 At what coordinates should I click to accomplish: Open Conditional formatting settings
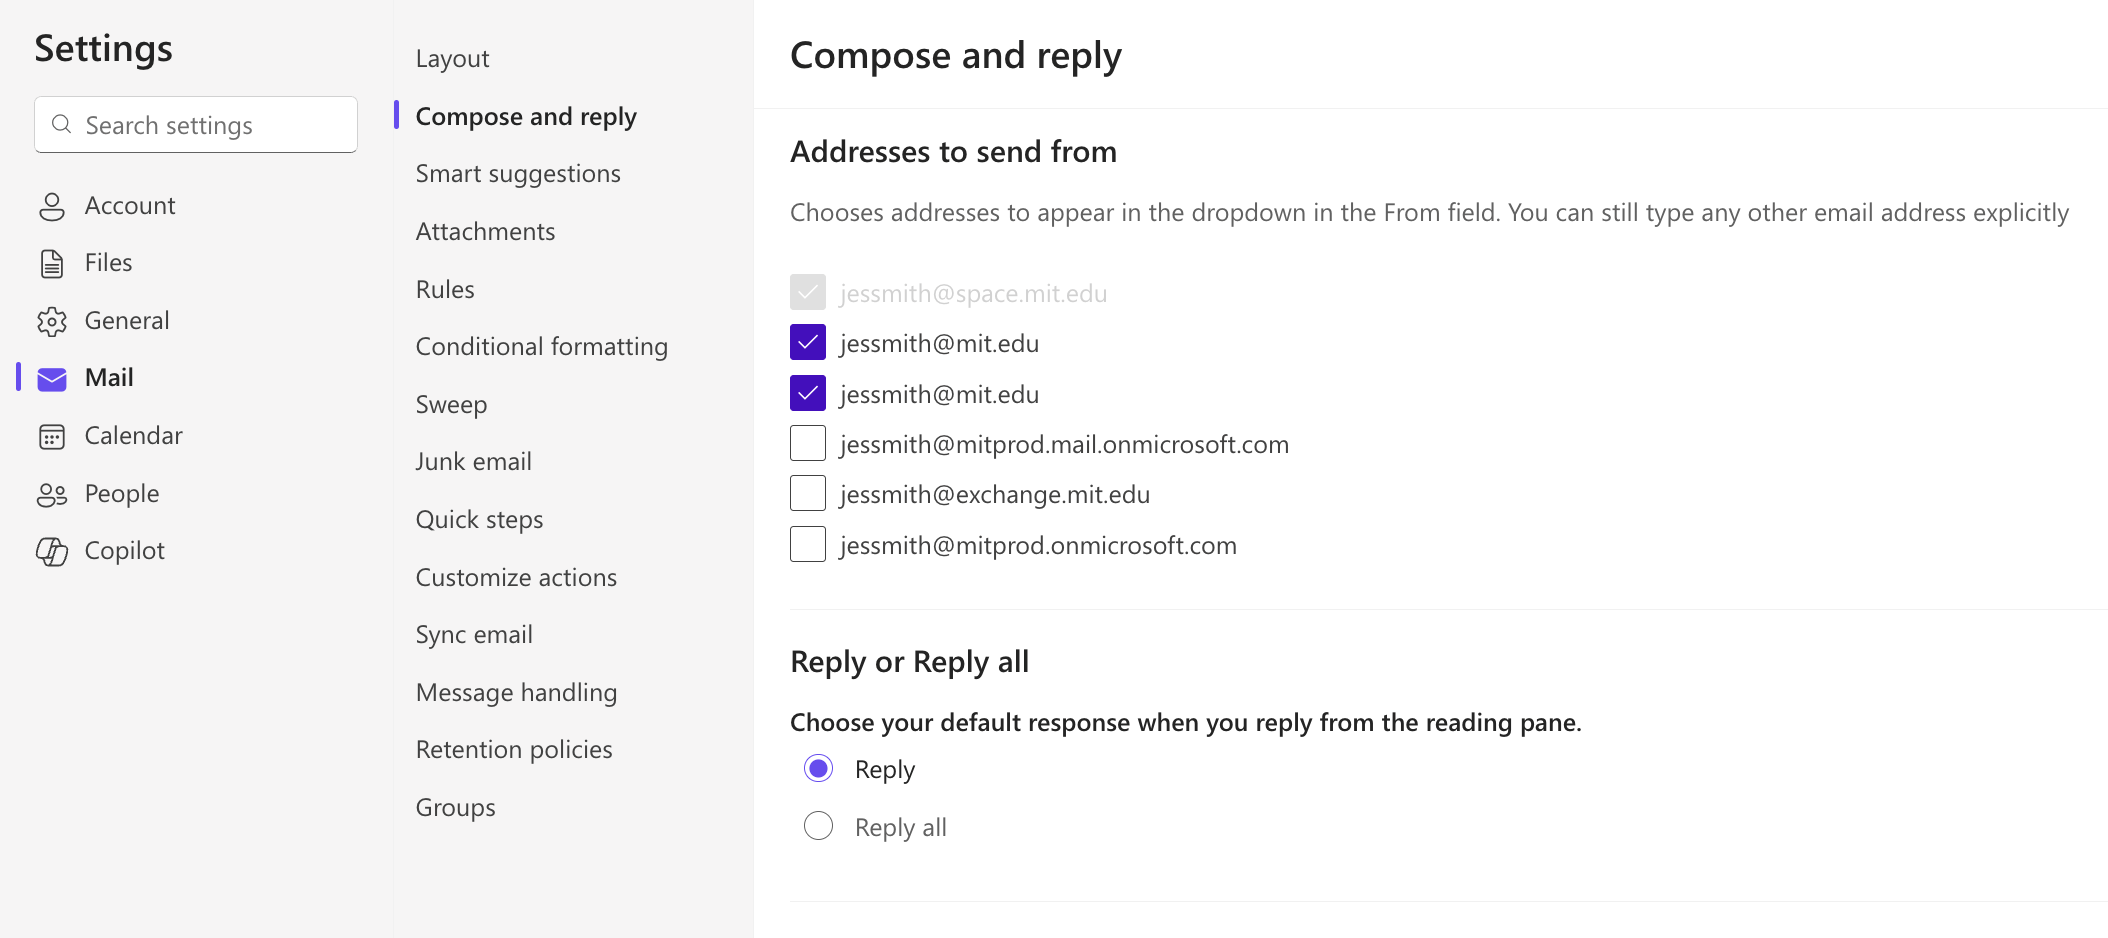pyautogui.click(x=542, y=347)
